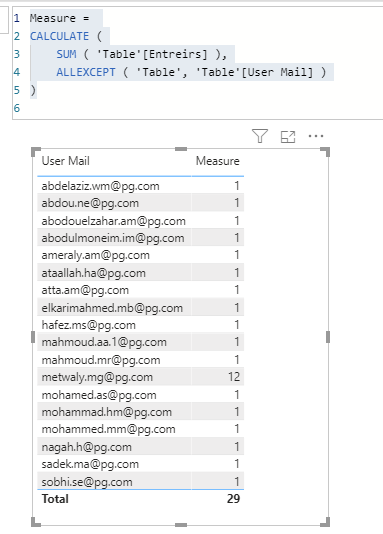Click the total value 29
Image resolution: width=383 pixels, height=534 pixels.
(x=234, y=499)
